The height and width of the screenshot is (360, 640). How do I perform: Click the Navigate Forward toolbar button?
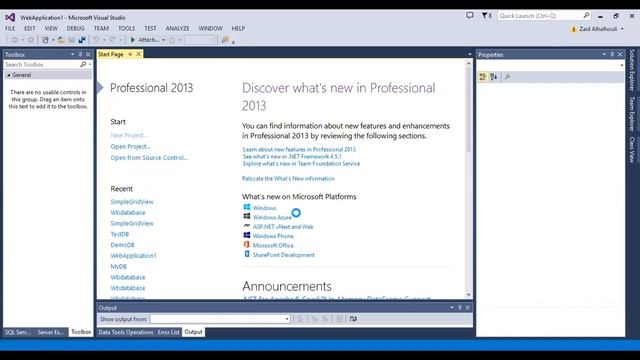click(31, 40)
